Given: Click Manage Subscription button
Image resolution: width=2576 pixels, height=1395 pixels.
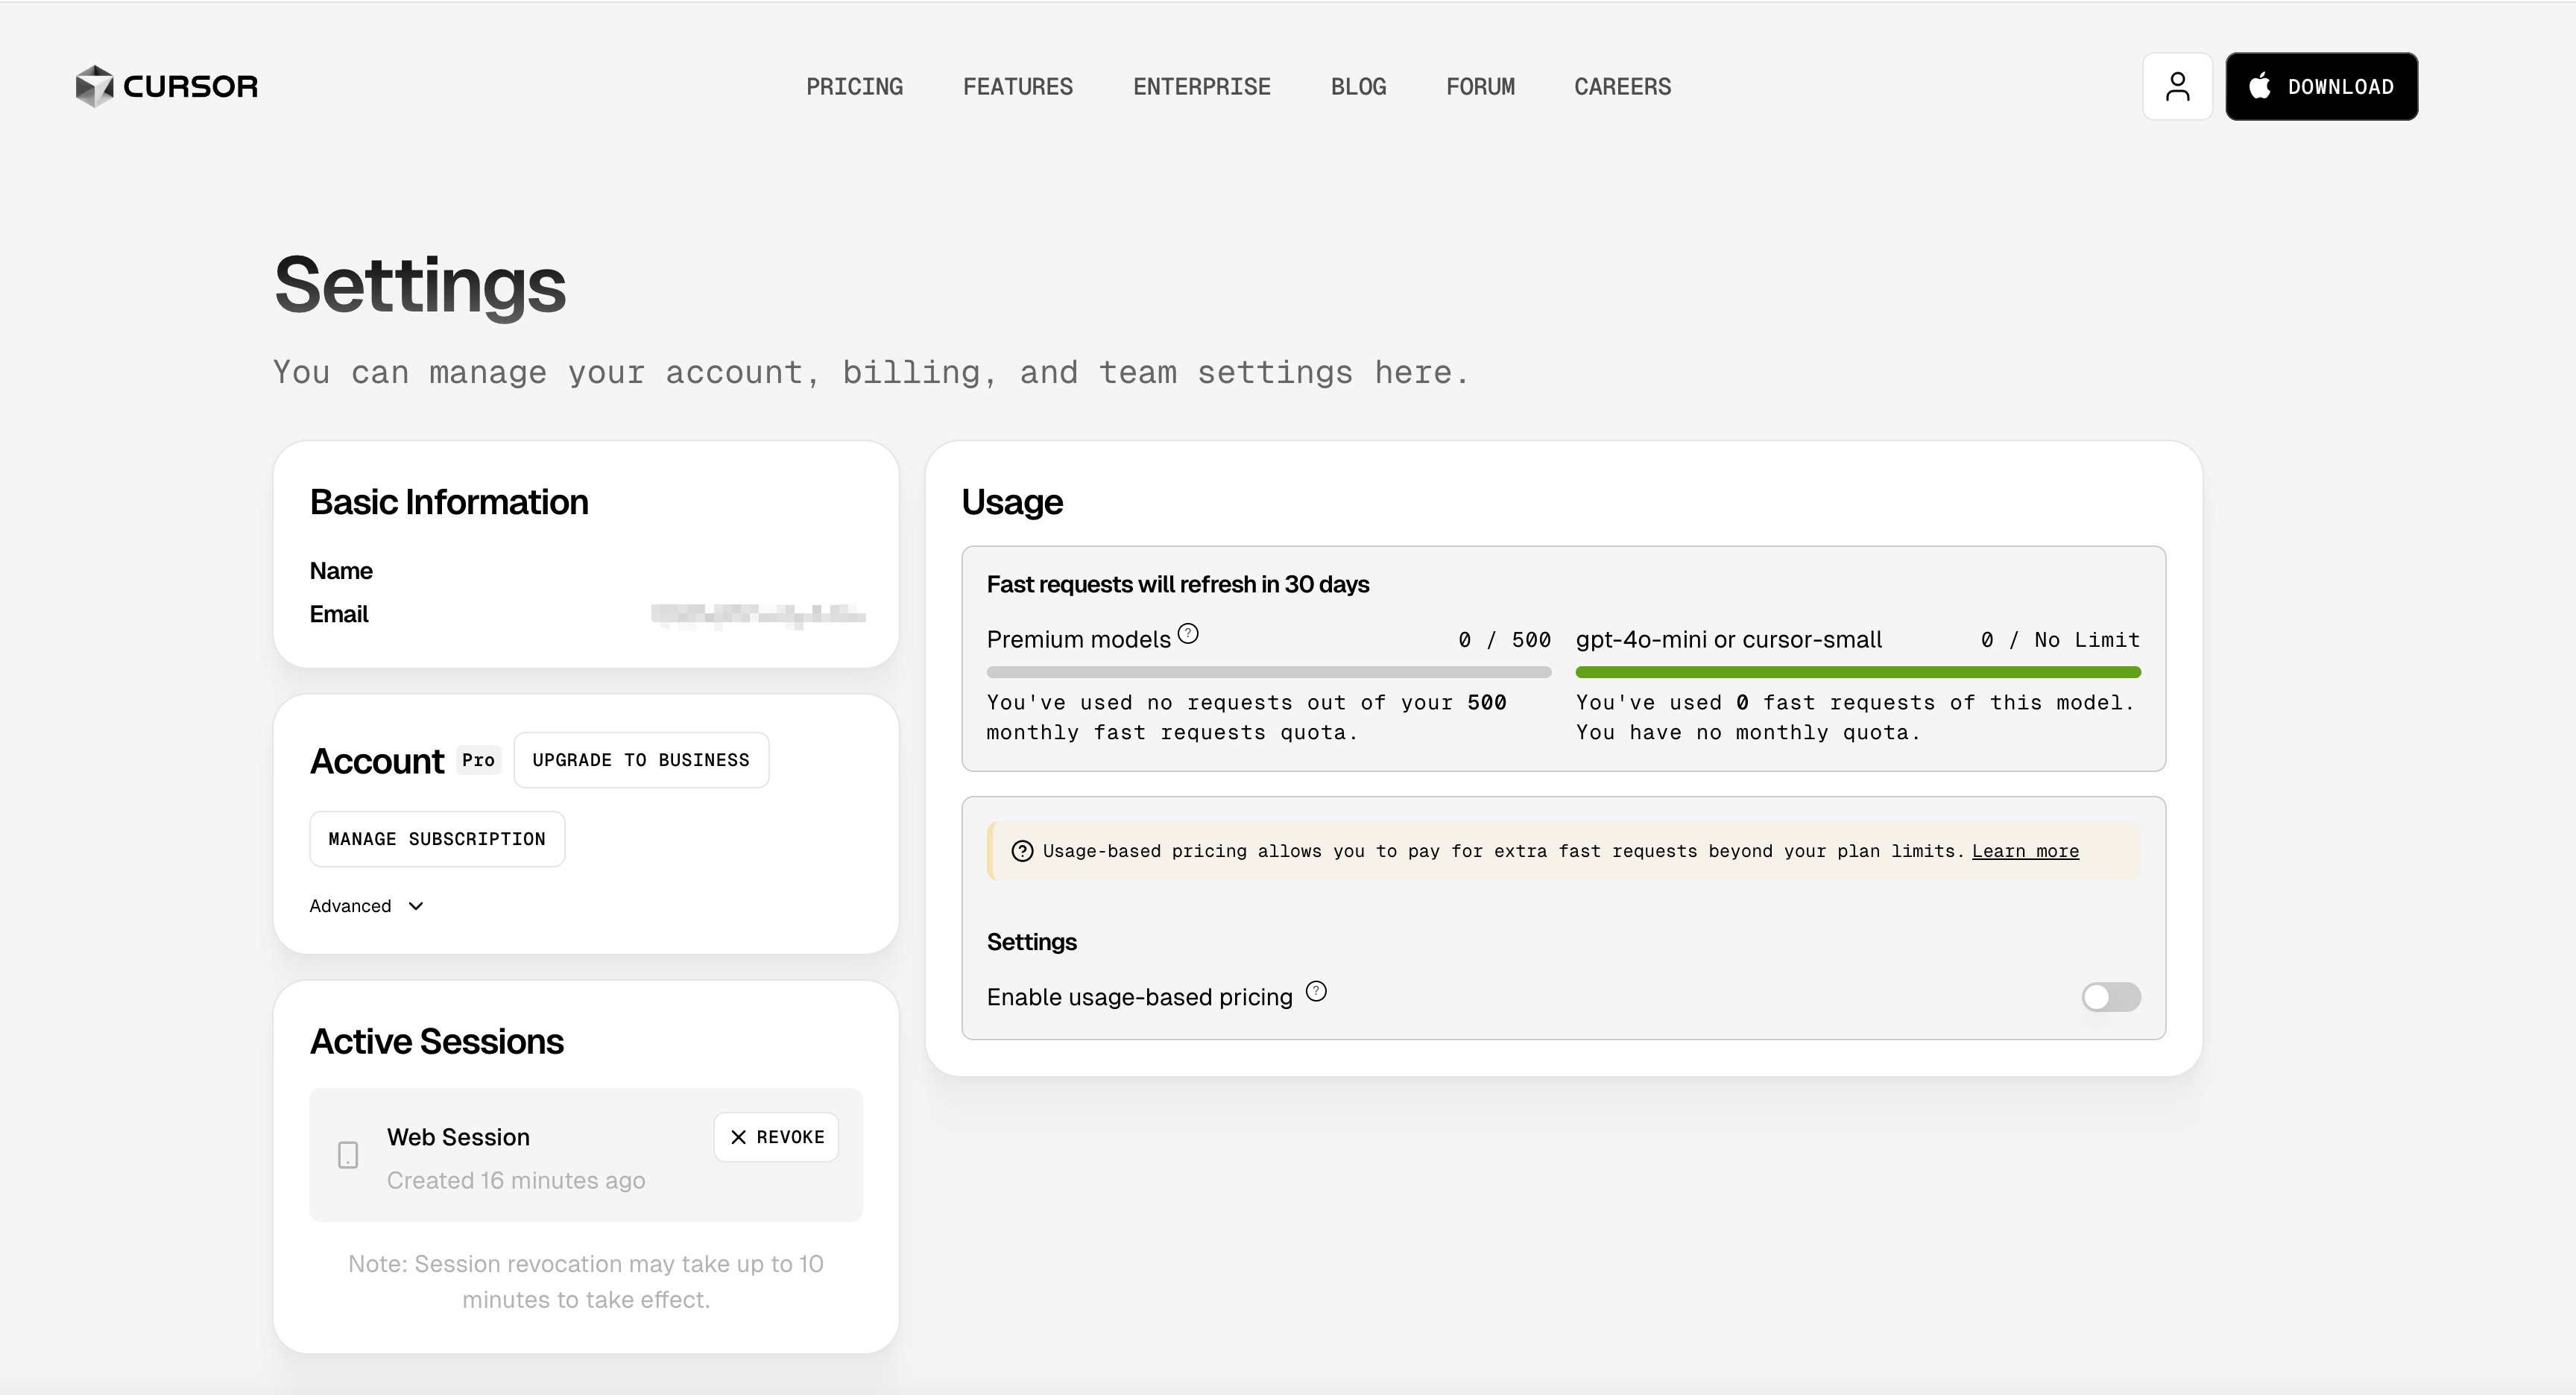Looking at the screenshot, I should click(x=437, y=839).
